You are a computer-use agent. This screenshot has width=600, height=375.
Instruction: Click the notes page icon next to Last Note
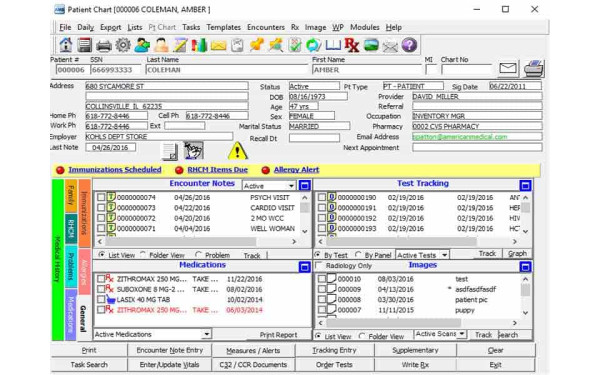tap(170, 152)
